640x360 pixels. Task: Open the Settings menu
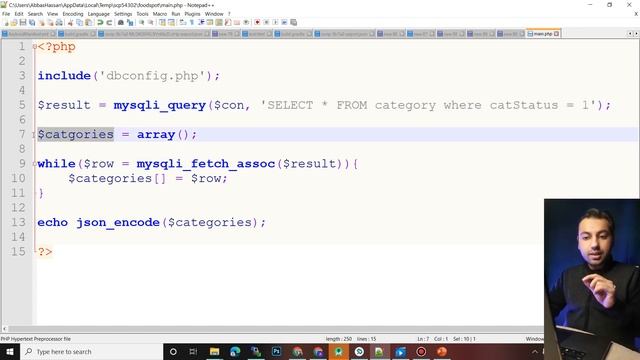123,14
